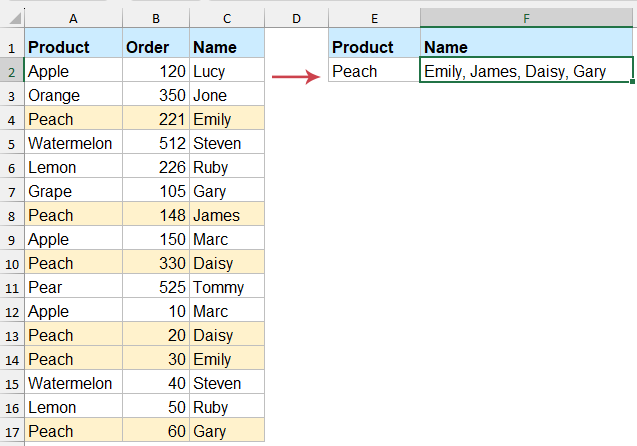Select the Pear cell in row 11
Viewport: 637px width, 446px height.
[x=73, y=288]
